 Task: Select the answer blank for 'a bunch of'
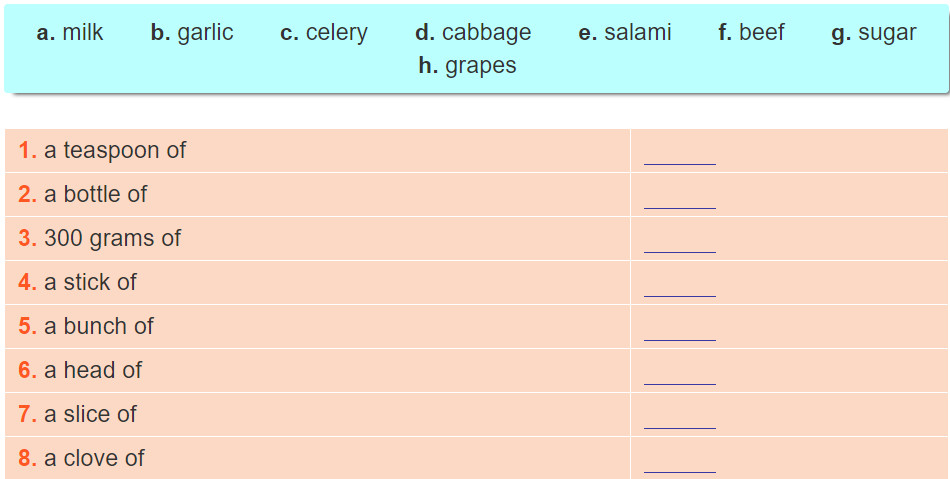pyautogui.click(x=680, y=329)
